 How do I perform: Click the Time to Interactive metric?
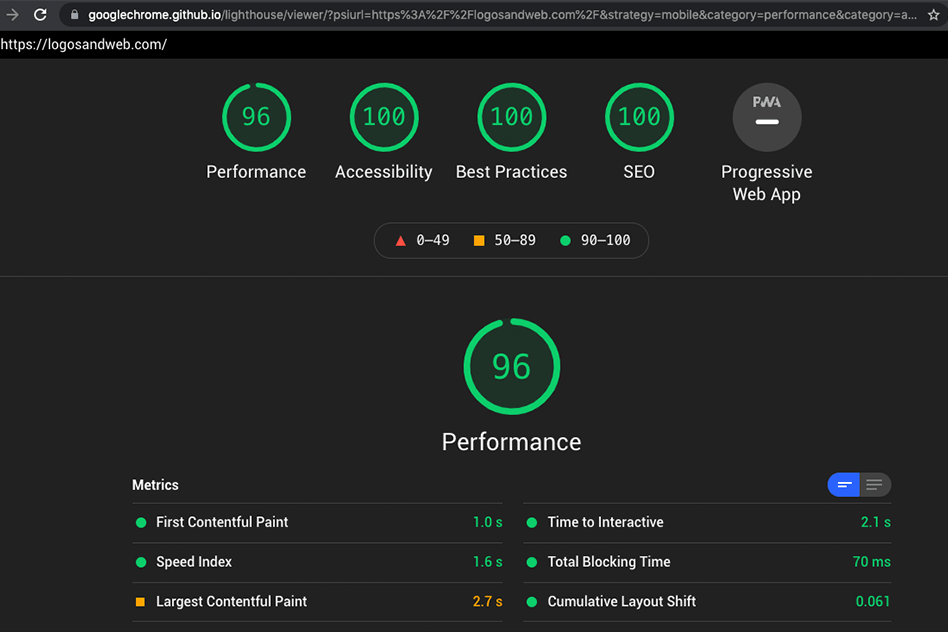pos(605,522)
